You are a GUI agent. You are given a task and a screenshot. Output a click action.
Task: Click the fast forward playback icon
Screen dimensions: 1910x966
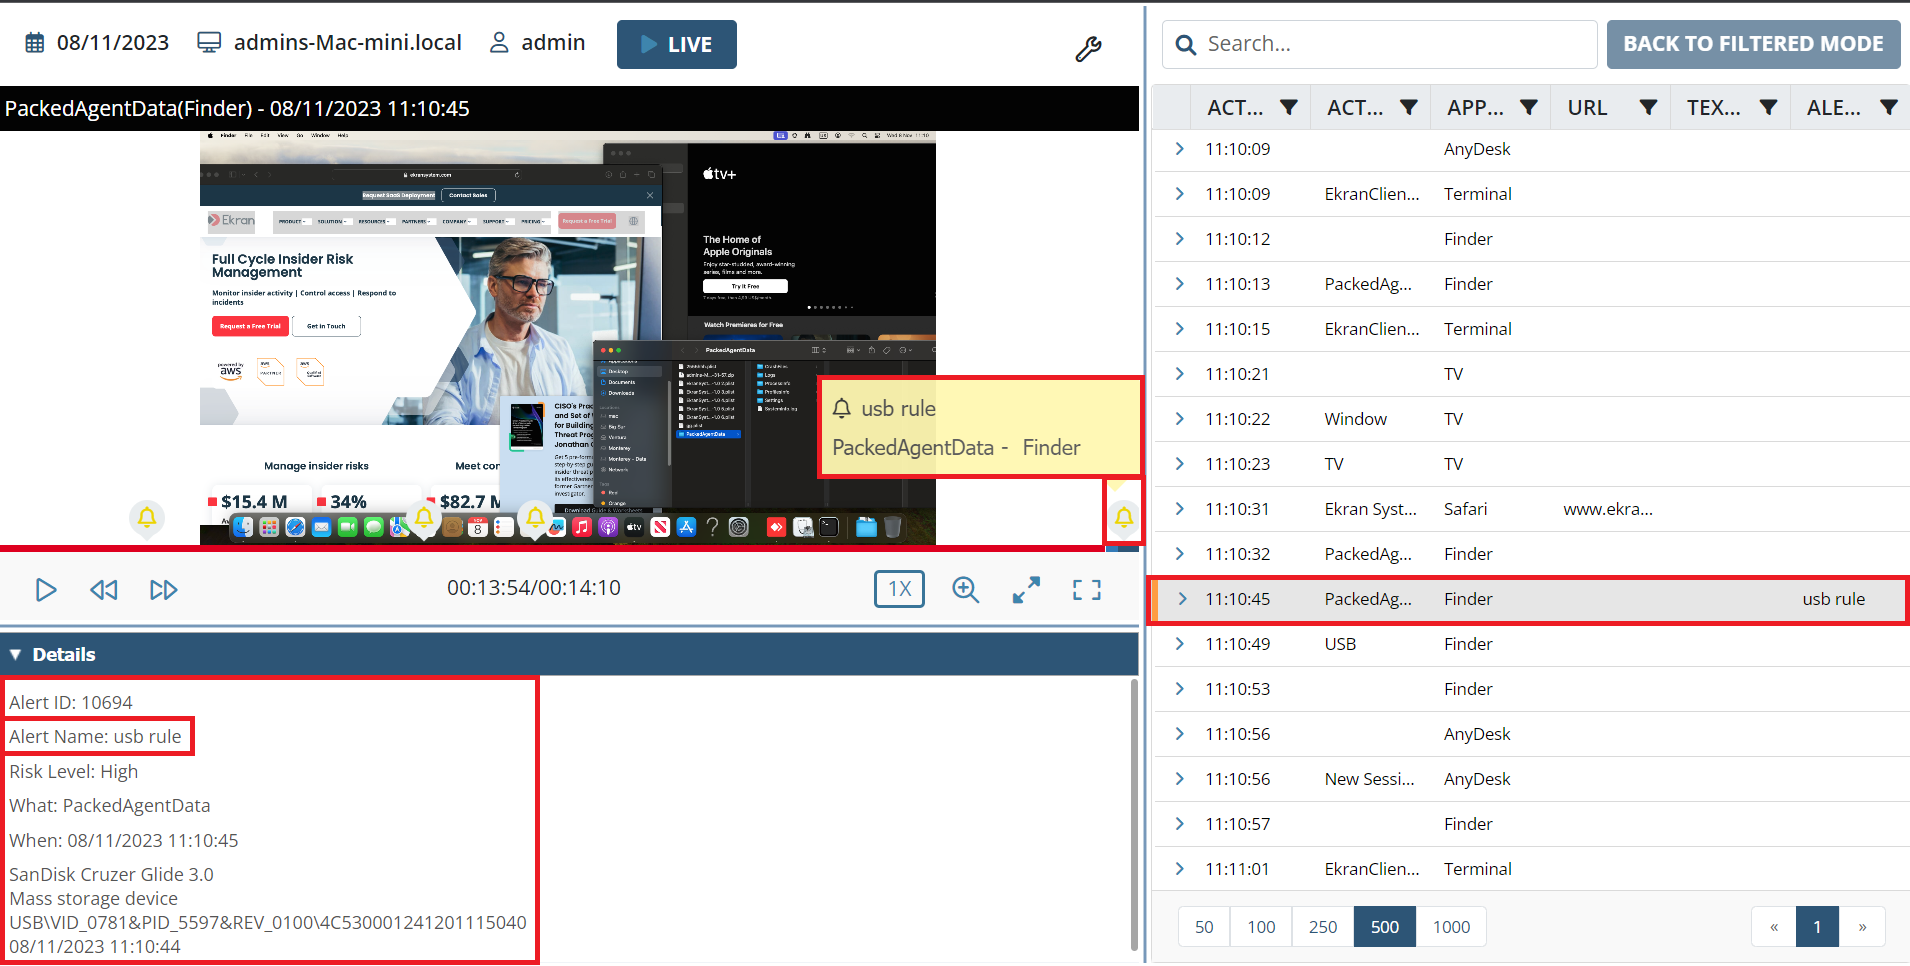[164, 590]
